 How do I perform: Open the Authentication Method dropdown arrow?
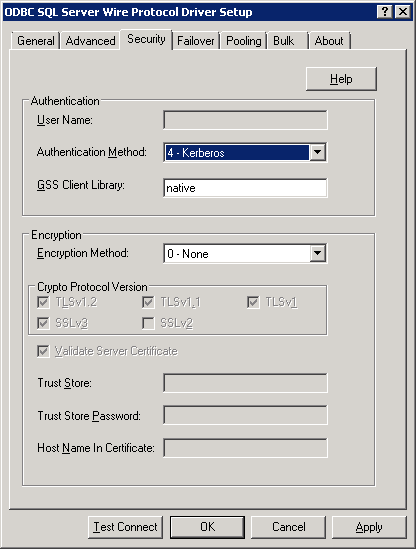tap(318, 152)
